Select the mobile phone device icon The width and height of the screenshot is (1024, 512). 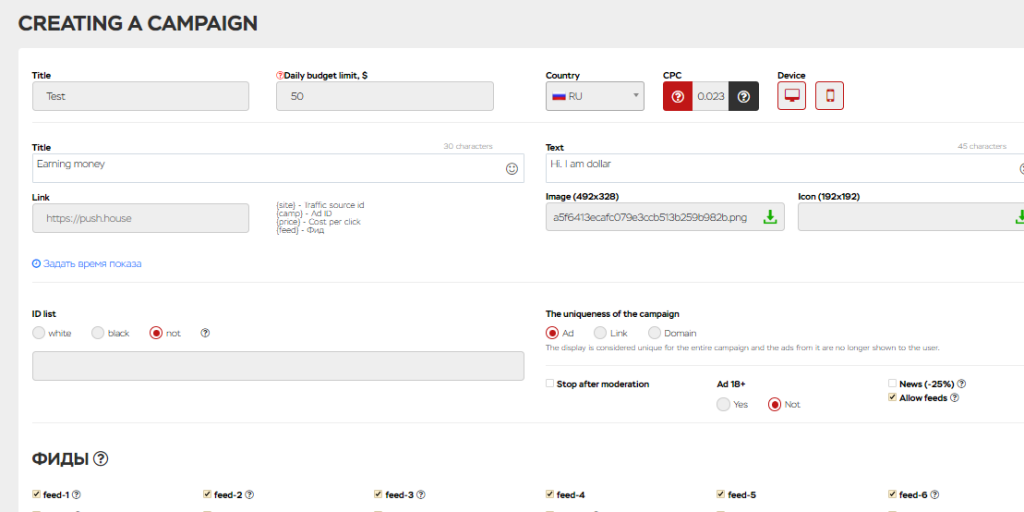(x=829, y=95)
